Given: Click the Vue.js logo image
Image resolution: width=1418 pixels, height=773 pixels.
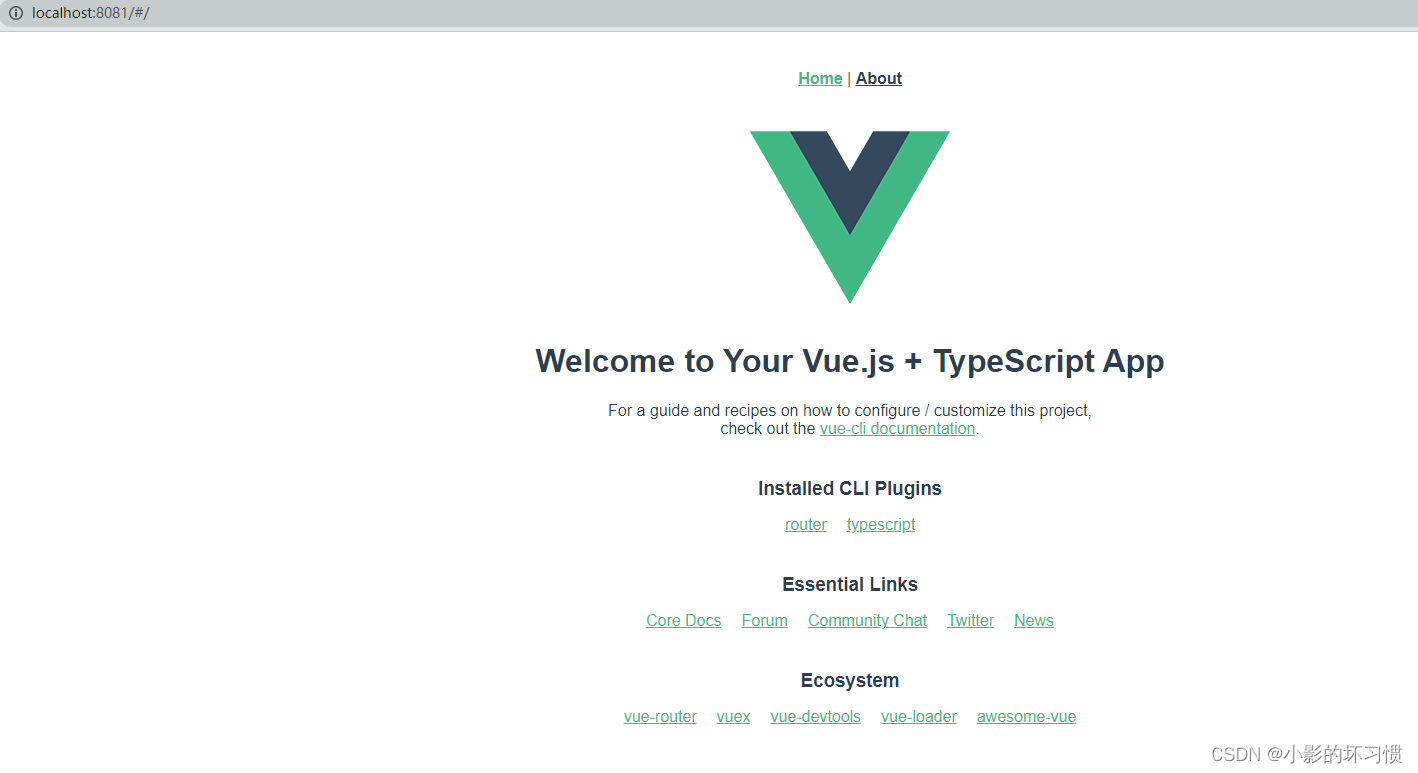Looking at the screenshot, I should pyautogui.click(x=849, y=215).
